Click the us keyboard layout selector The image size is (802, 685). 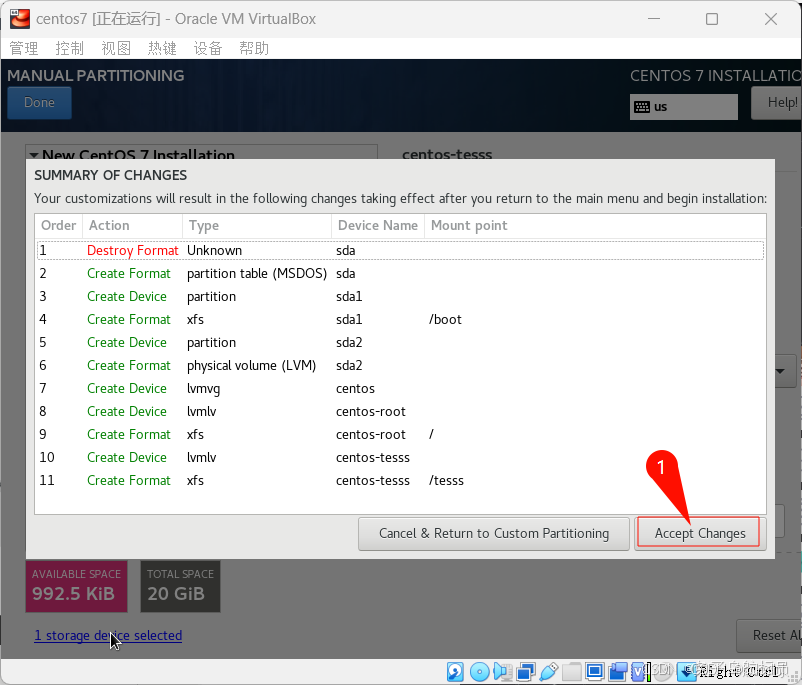pyautogui.click(x=683, y=107)
